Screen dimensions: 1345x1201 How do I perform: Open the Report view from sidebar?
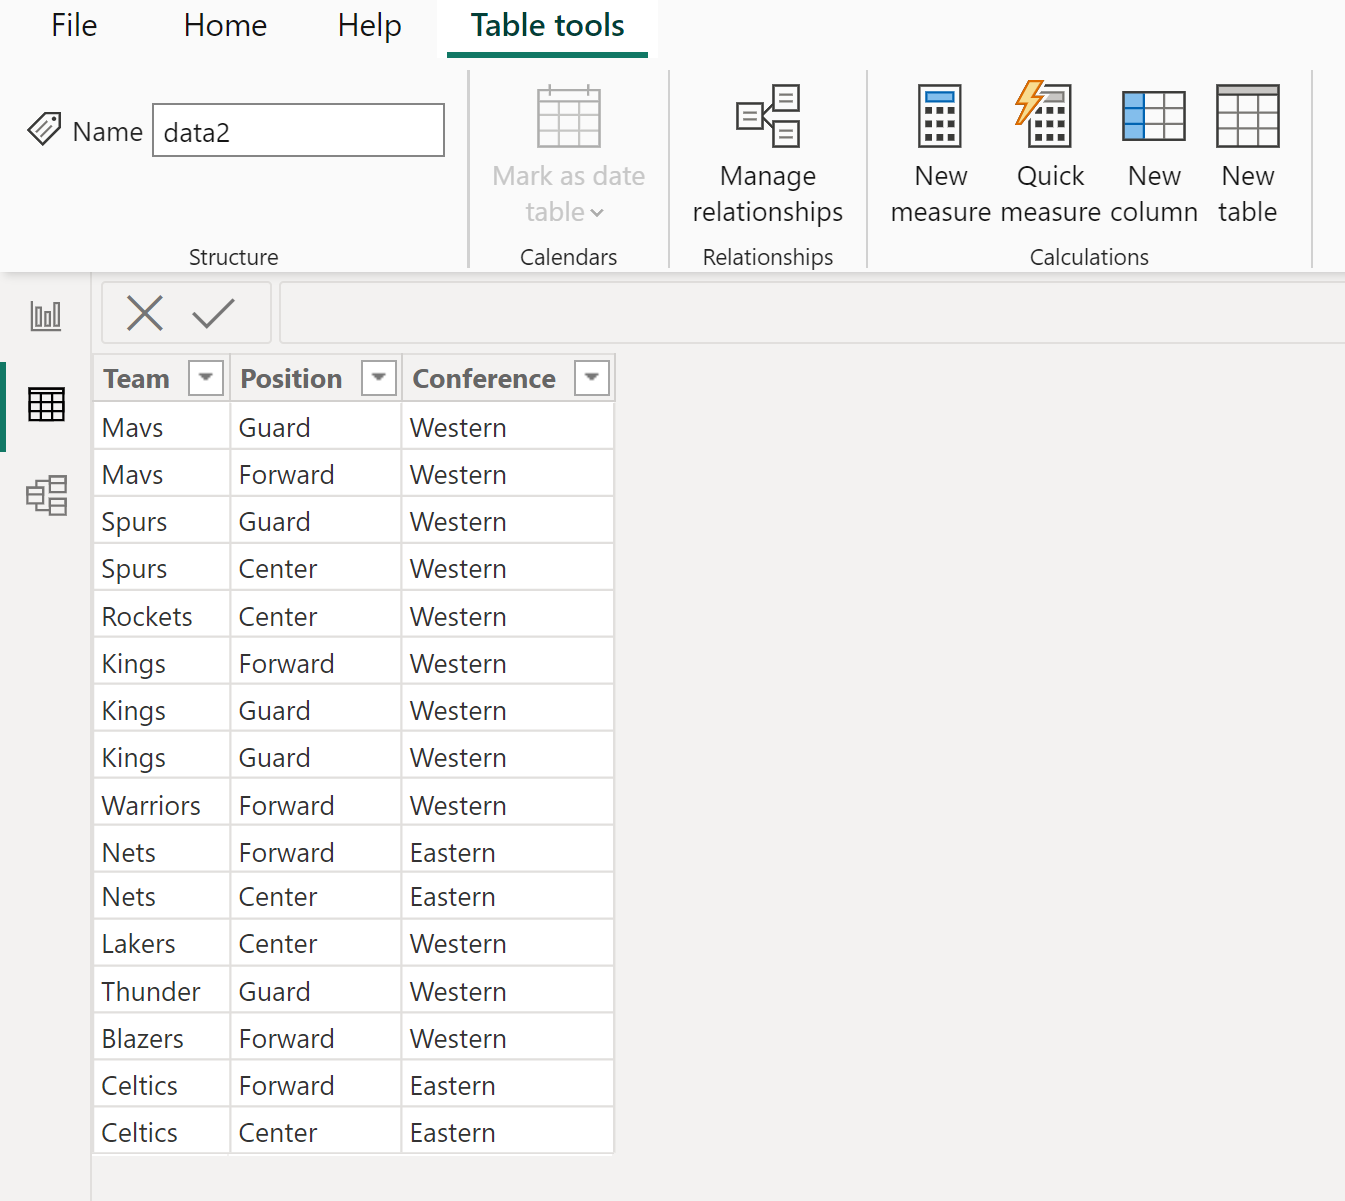(x=46, y=316)
